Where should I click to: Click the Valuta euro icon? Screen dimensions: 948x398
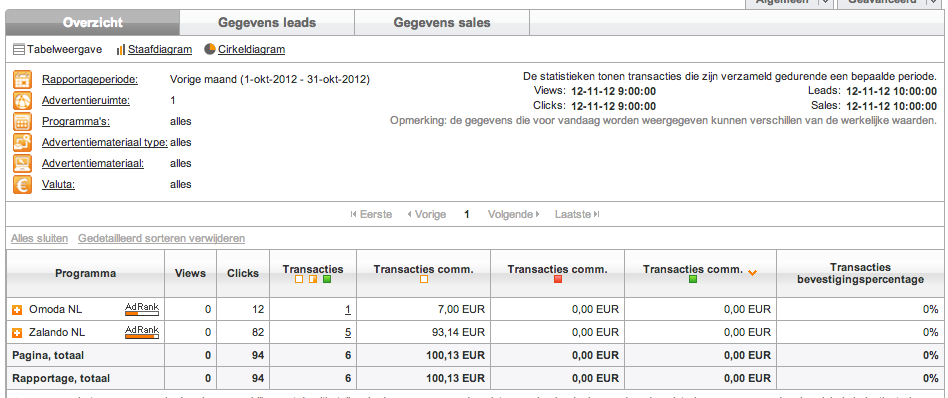tap(22, 184)
